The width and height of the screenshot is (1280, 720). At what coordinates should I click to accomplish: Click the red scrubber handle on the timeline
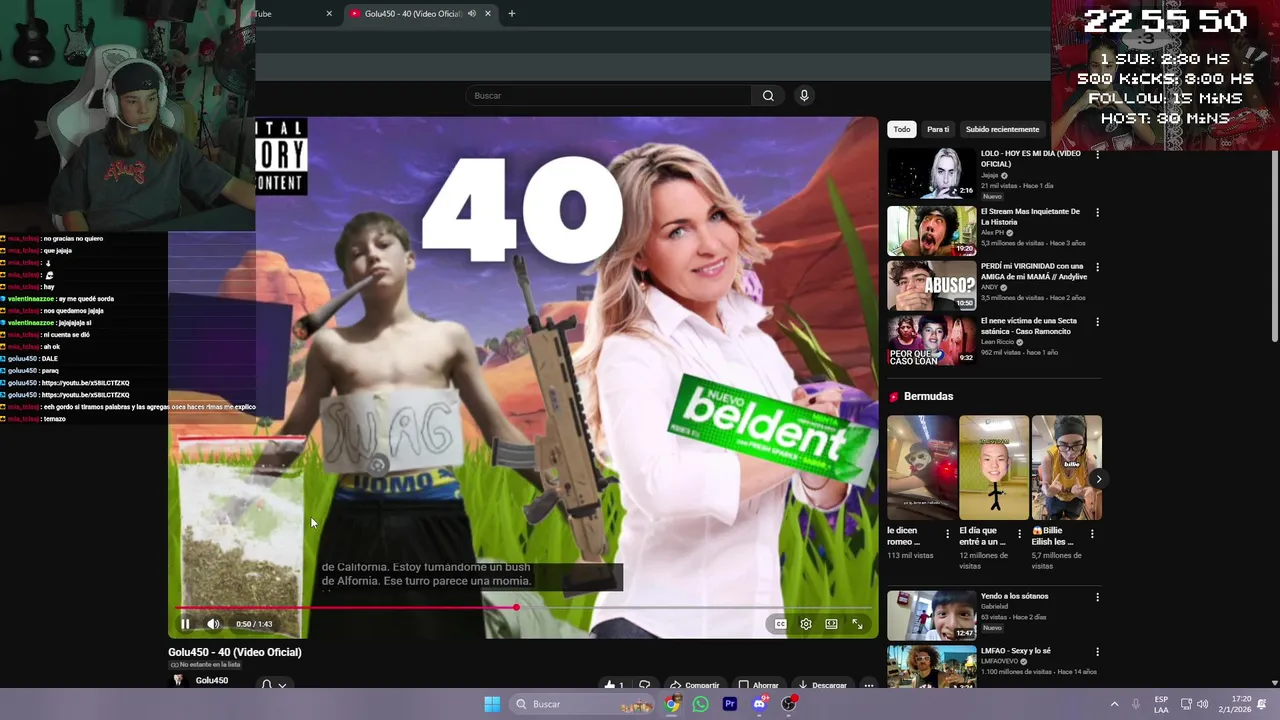[516, 607]
